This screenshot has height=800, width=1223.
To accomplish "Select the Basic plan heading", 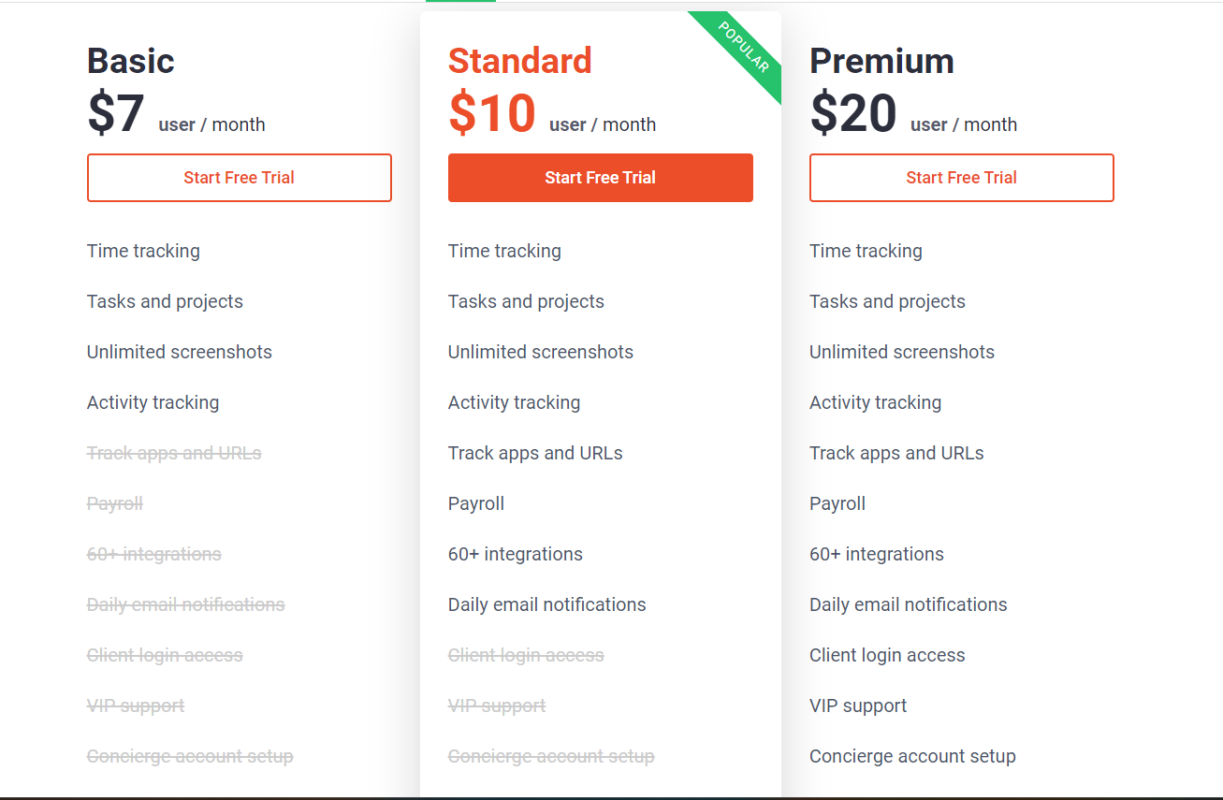I will coord(131,61).
